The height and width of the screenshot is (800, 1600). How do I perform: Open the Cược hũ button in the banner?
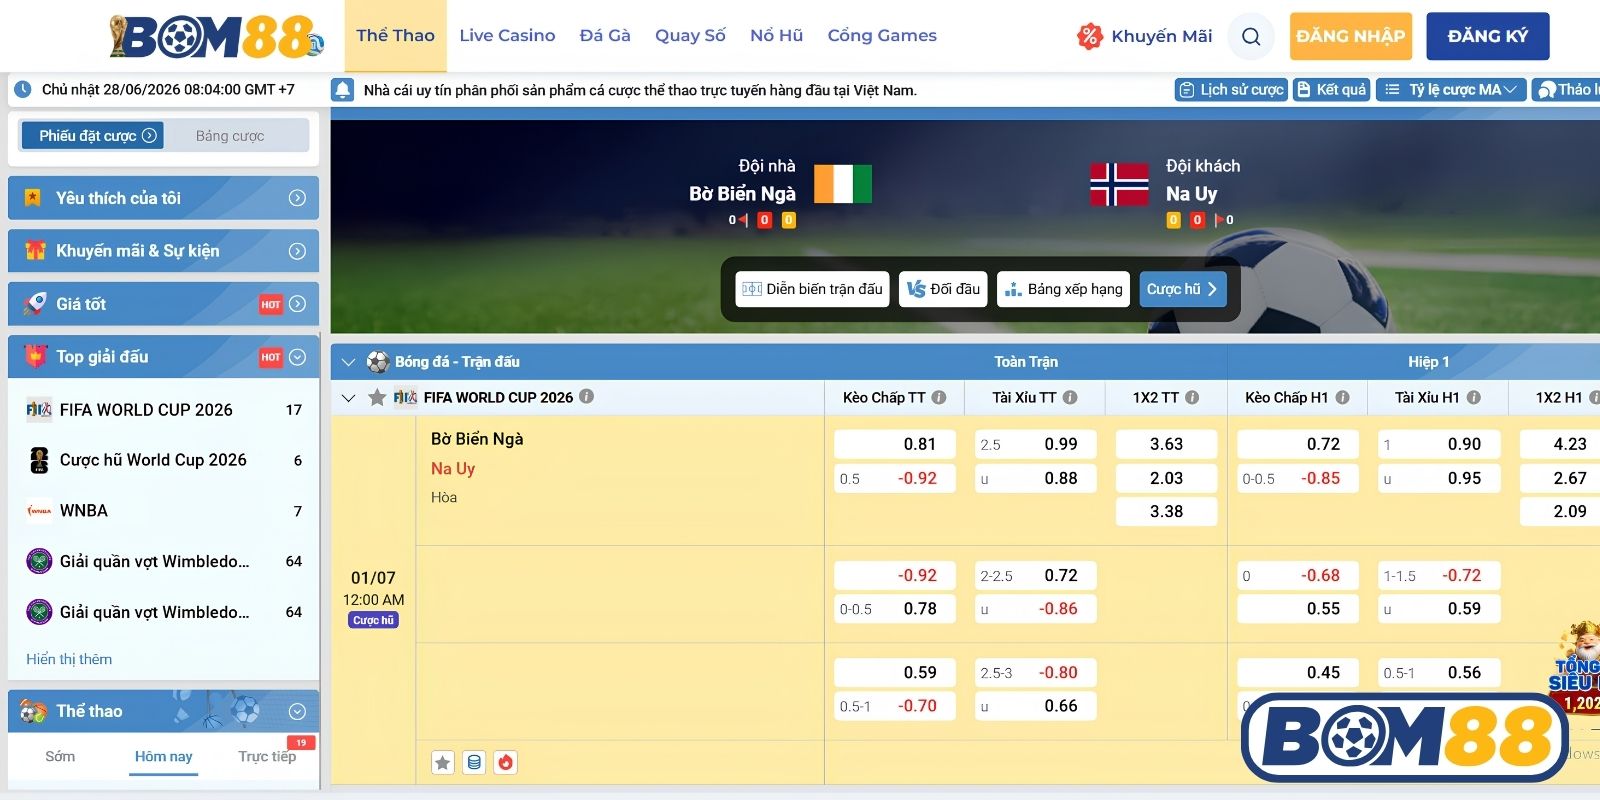tap(1182, 289)
